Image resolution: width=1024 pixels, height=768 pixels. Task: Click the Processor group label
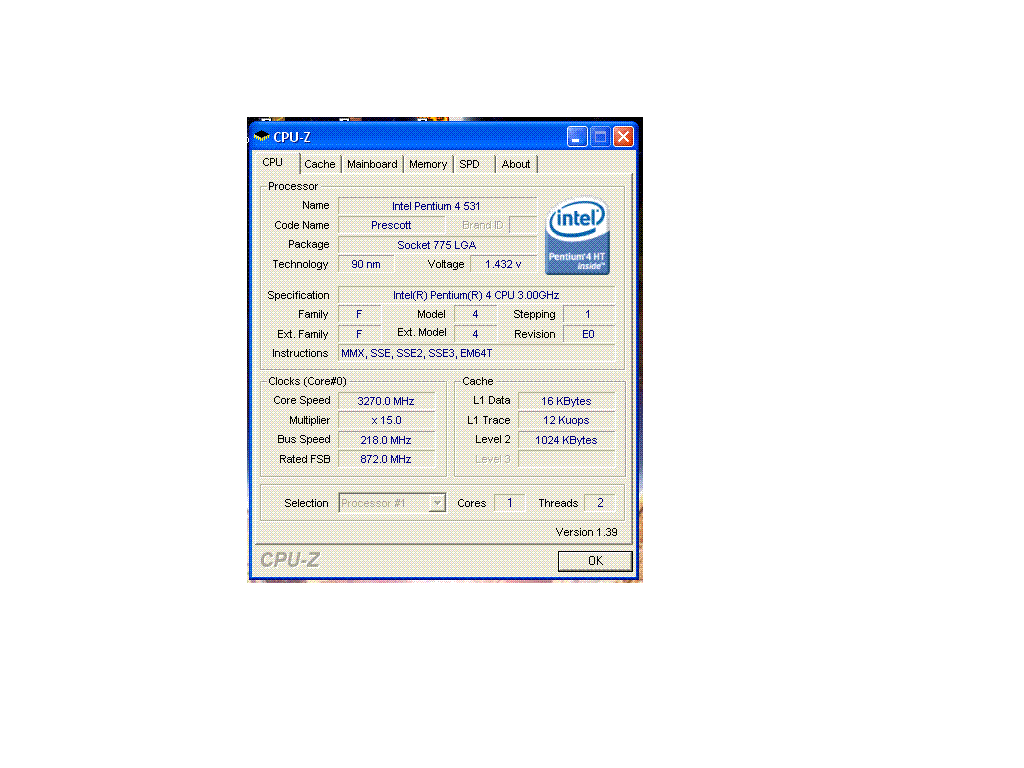point(293,186)
